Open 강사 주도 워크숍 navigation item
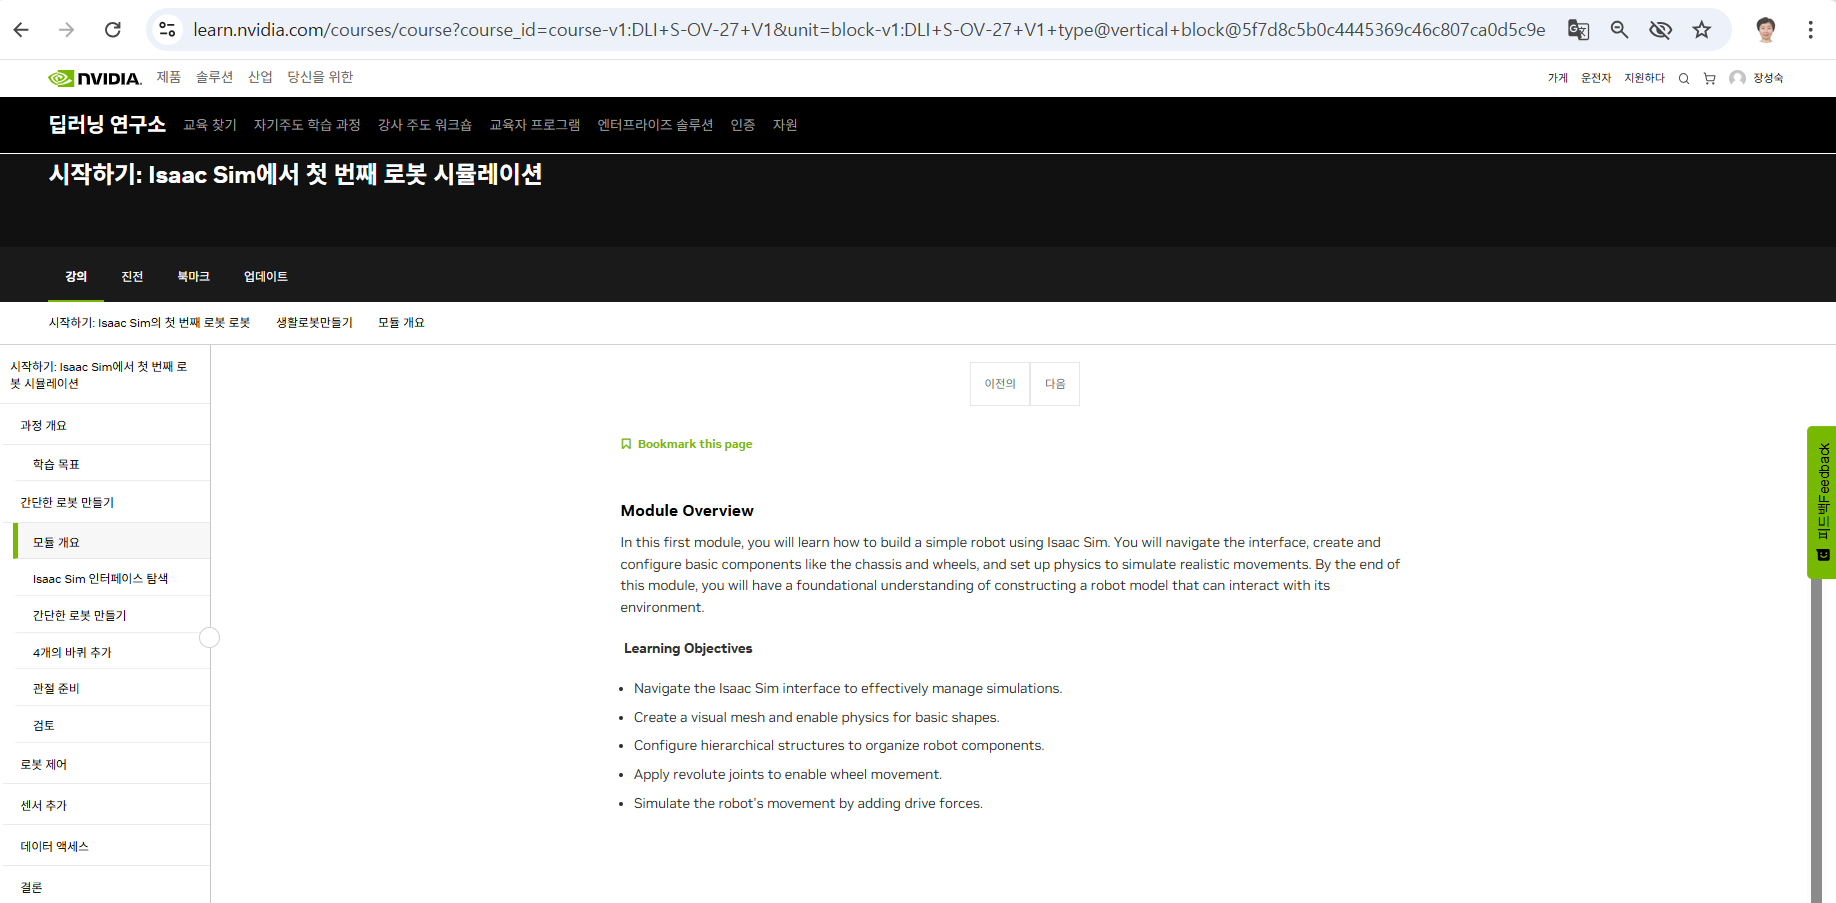 tap(425, 125)
